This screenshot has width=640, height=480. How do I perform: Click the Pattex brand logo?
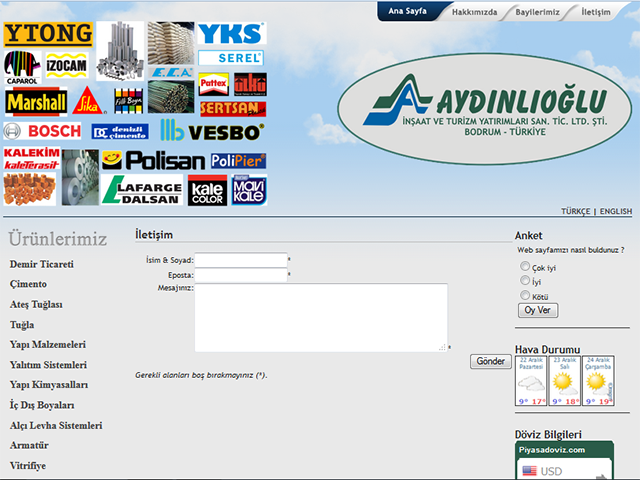coord(213,84)
